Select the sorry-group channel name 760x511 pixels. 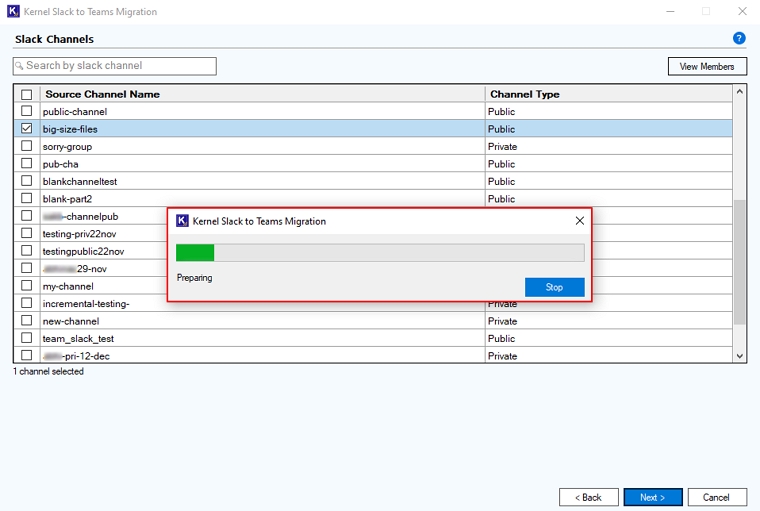[x=67, y=146]
